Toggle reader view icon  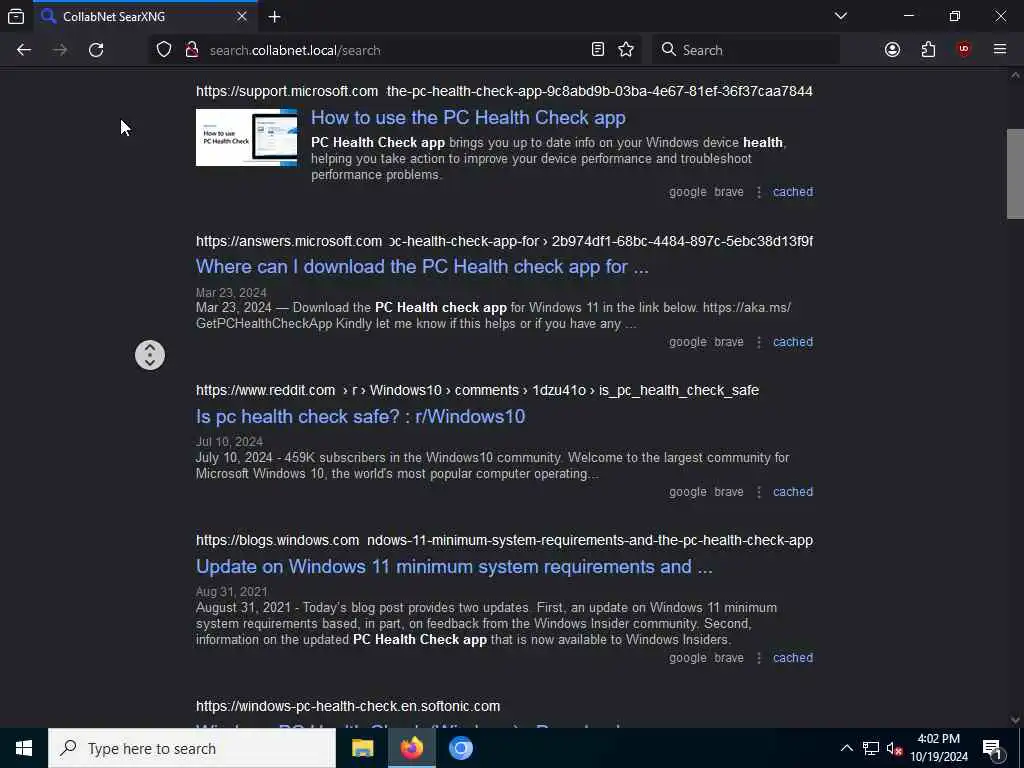point(598,50)
